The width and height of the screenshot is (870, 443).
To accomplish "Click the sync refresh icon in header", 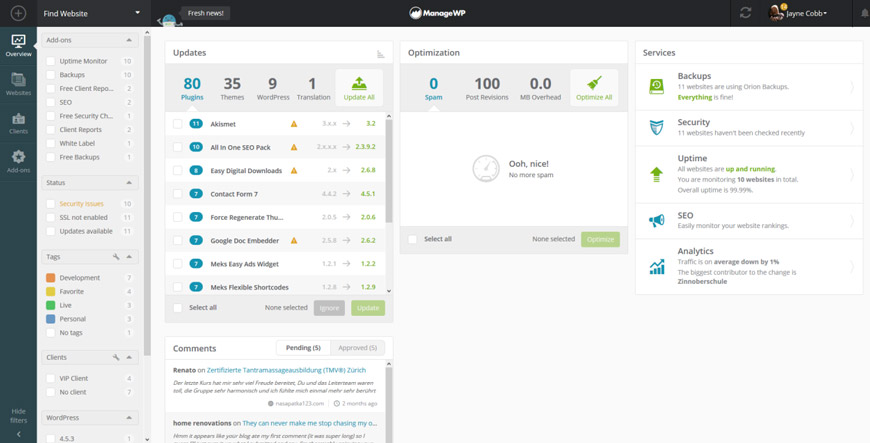I will tap(745, 13).
